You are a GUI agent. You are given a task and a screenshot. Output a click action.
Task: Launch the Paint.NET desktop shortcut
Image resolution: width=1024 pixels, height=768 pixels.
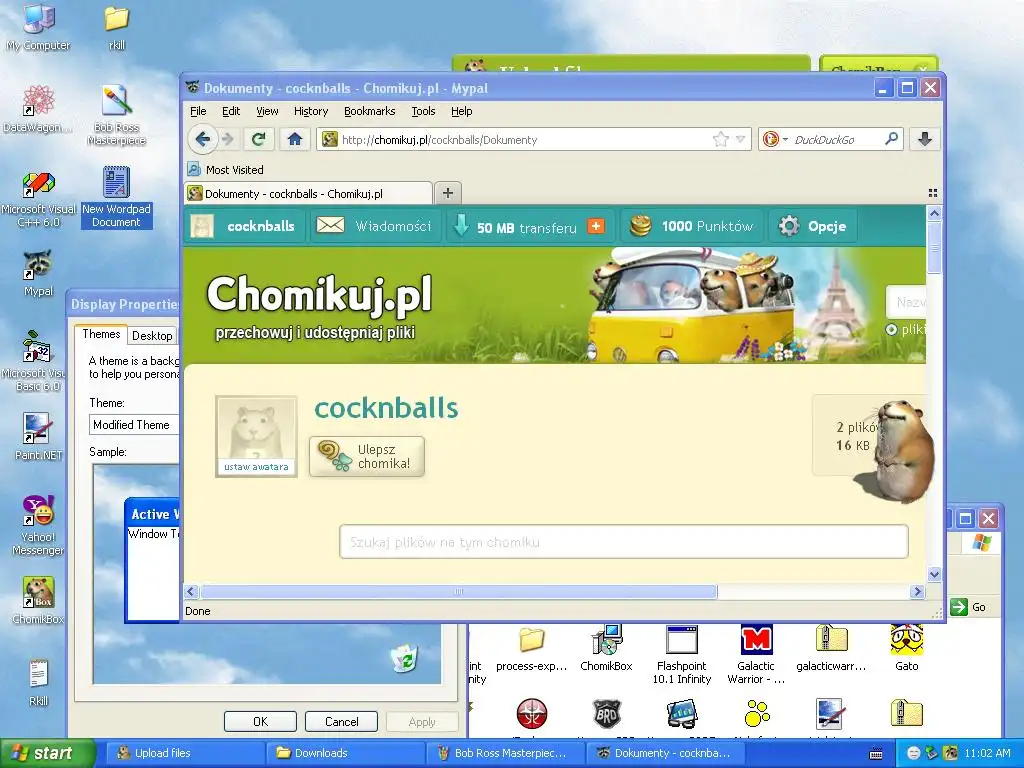[x=38, y=436]
